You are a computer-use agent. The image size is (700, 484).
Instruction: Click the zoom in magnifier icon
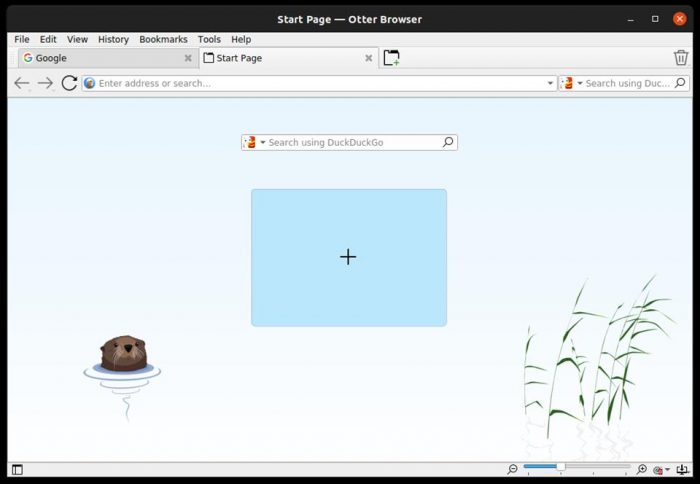(642, 469)
